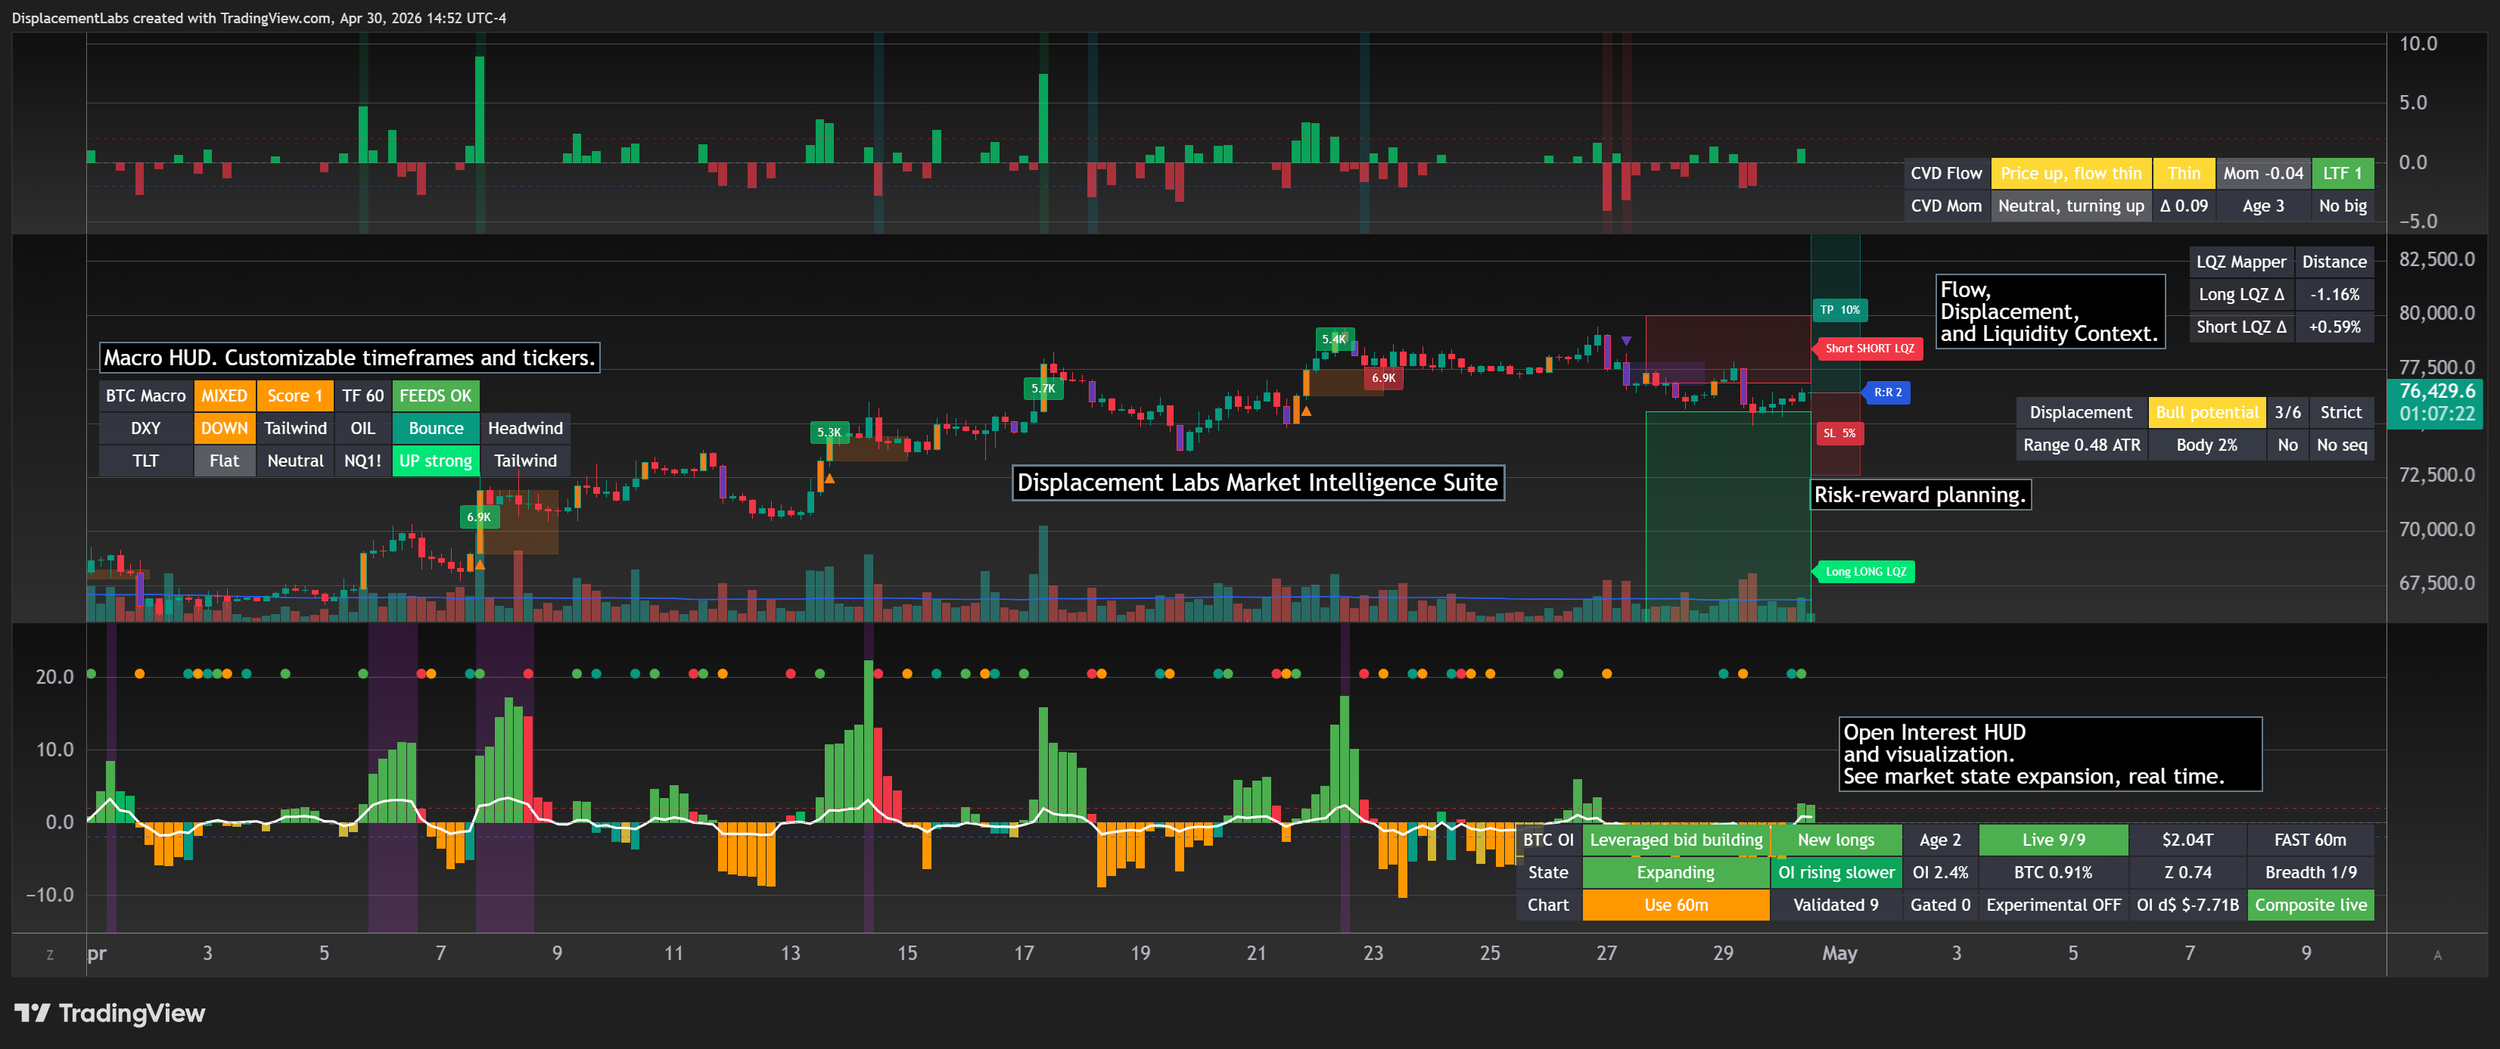This screenshot has width=2500, height=1049.
Task: Click the 'Δ 0.09' cell
Action: tap(2183, 206)
